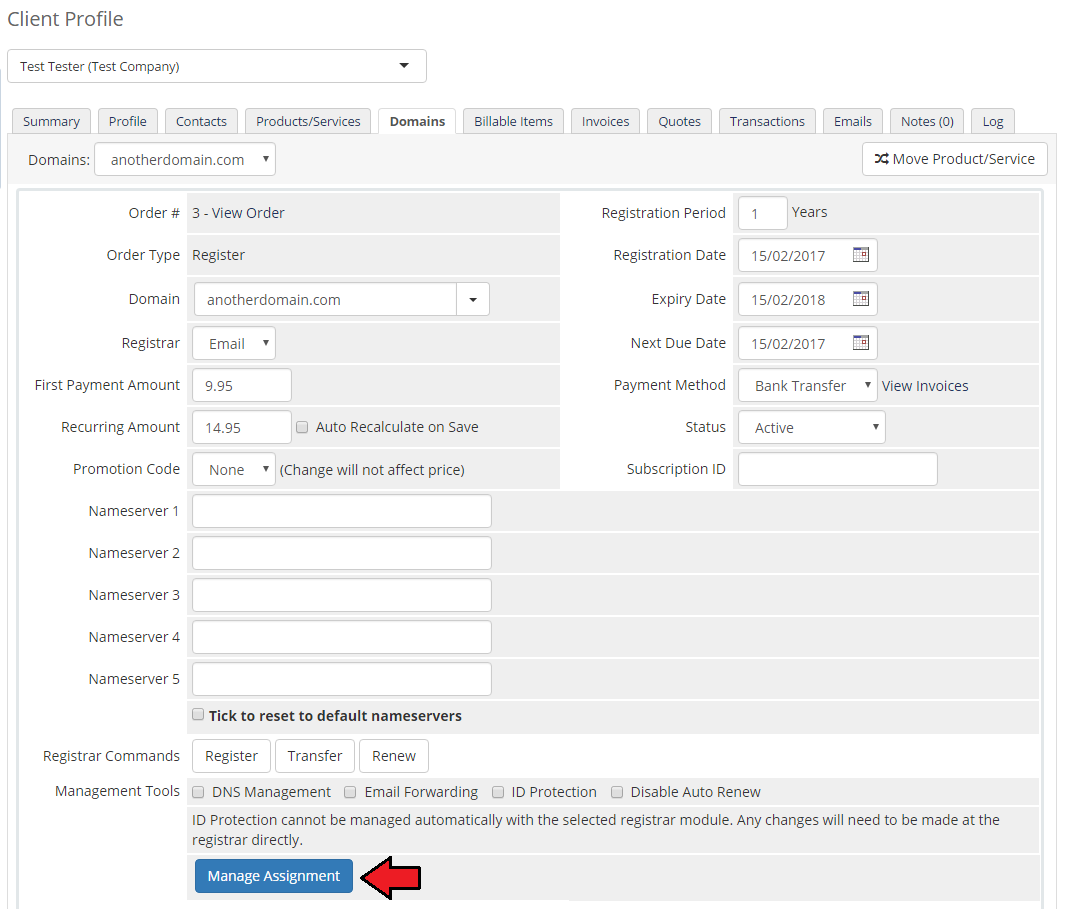1068x909 pixels.
Task: Open Status Active dropdown
Action: coord(812,428)
